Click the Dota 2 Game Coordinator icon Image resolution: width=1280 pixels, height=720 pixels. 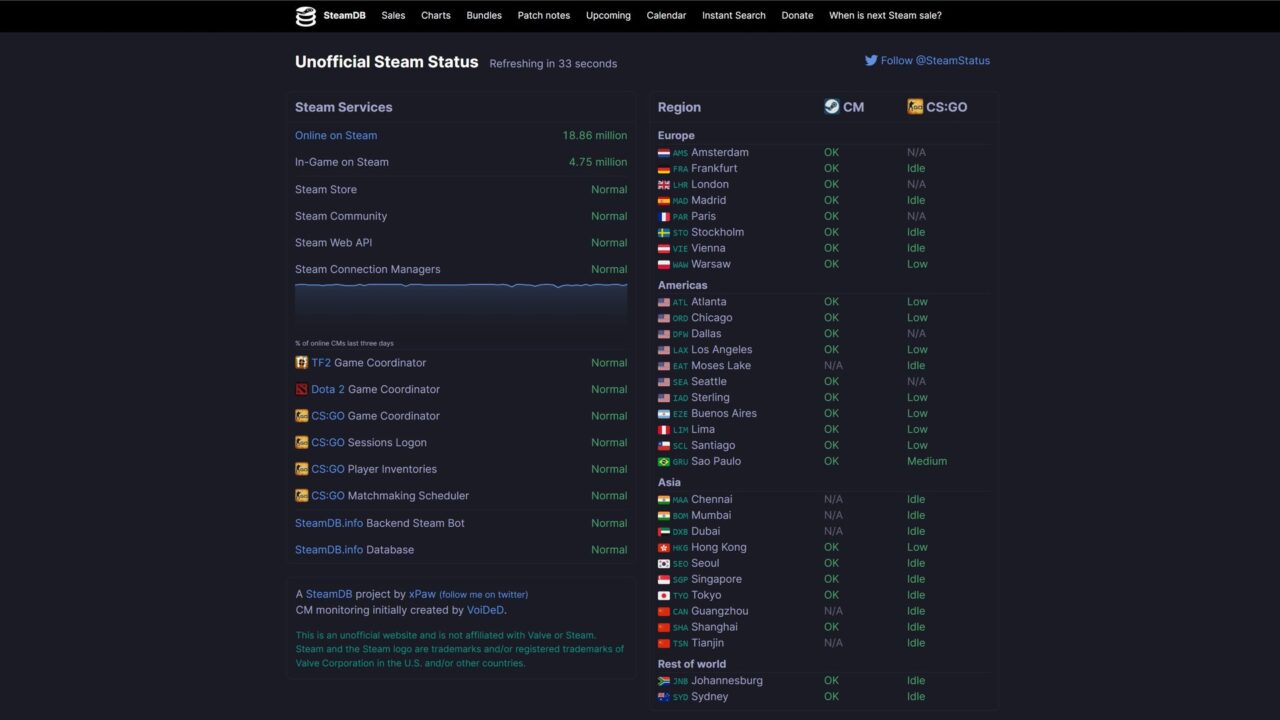pyautogui.click(x=302, y=389)
